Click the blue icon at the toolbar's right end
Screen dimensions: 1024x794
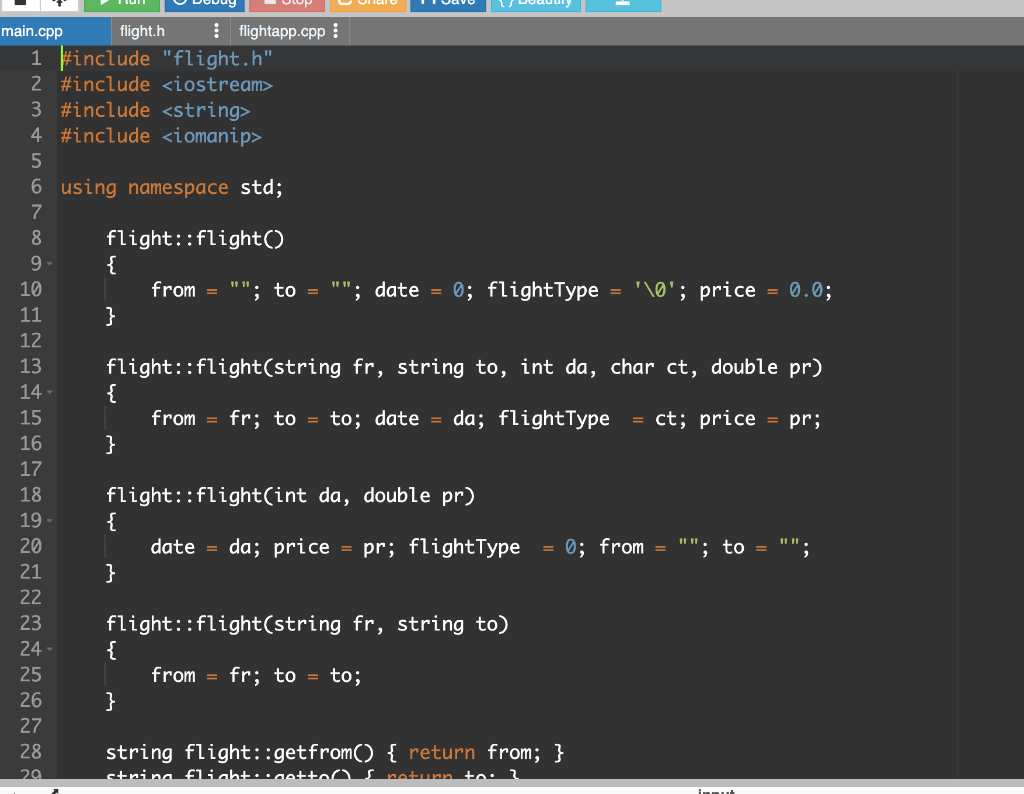pos(622,4)
